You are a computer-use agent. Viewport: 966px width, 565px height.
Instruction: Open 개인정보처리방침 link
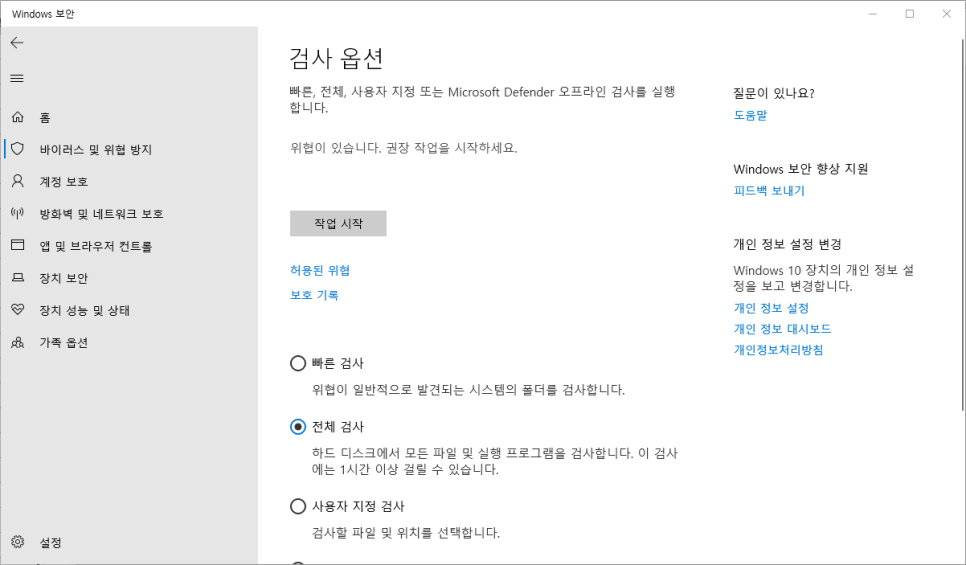click(778, 349)
